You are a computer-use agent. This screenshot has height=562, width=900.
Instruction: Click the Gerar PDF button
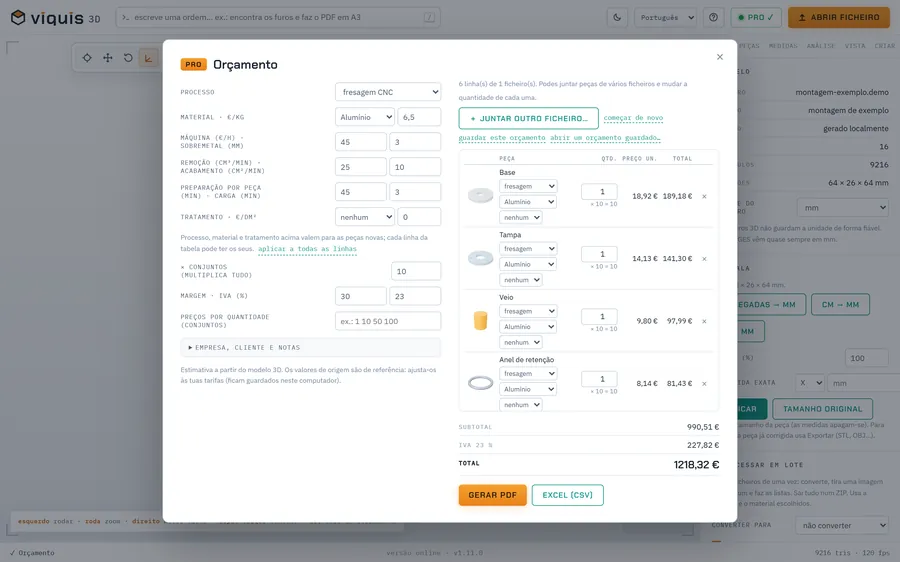coord(492,495)
